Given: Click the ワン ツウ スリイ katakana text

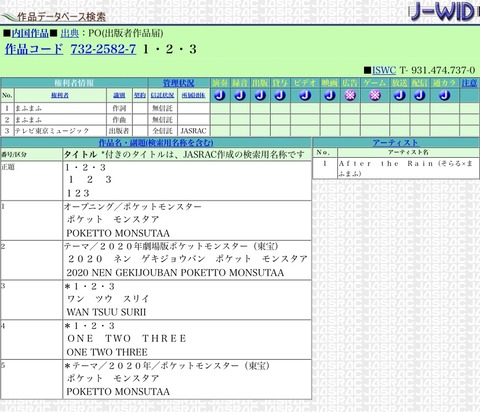Looking at the screenshot, I should 108,299.
